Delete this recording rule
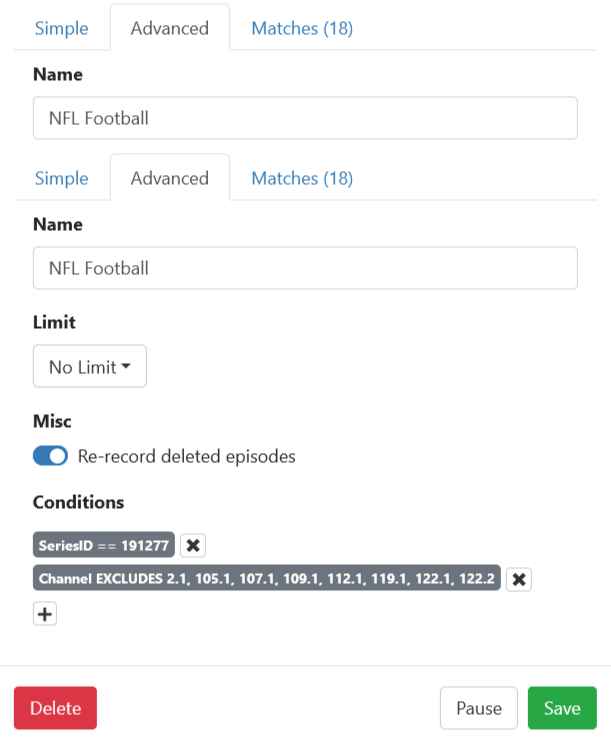 [x=55, y=708]
